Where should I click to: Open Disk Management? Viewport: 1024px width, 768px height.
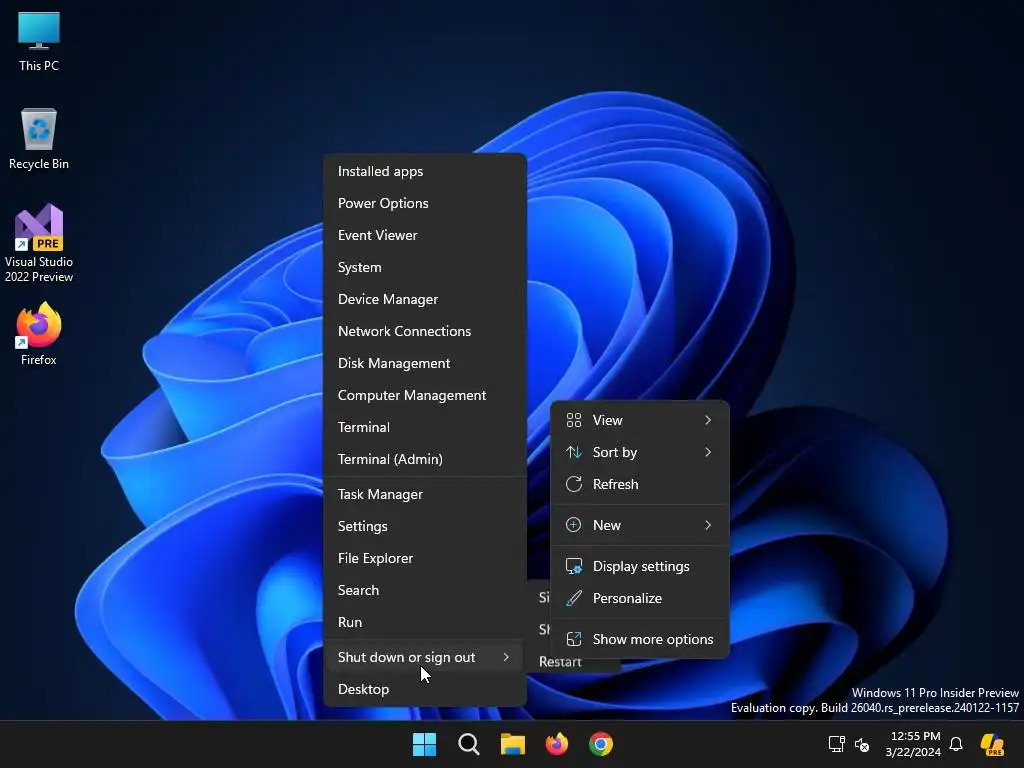click(425, 363)
